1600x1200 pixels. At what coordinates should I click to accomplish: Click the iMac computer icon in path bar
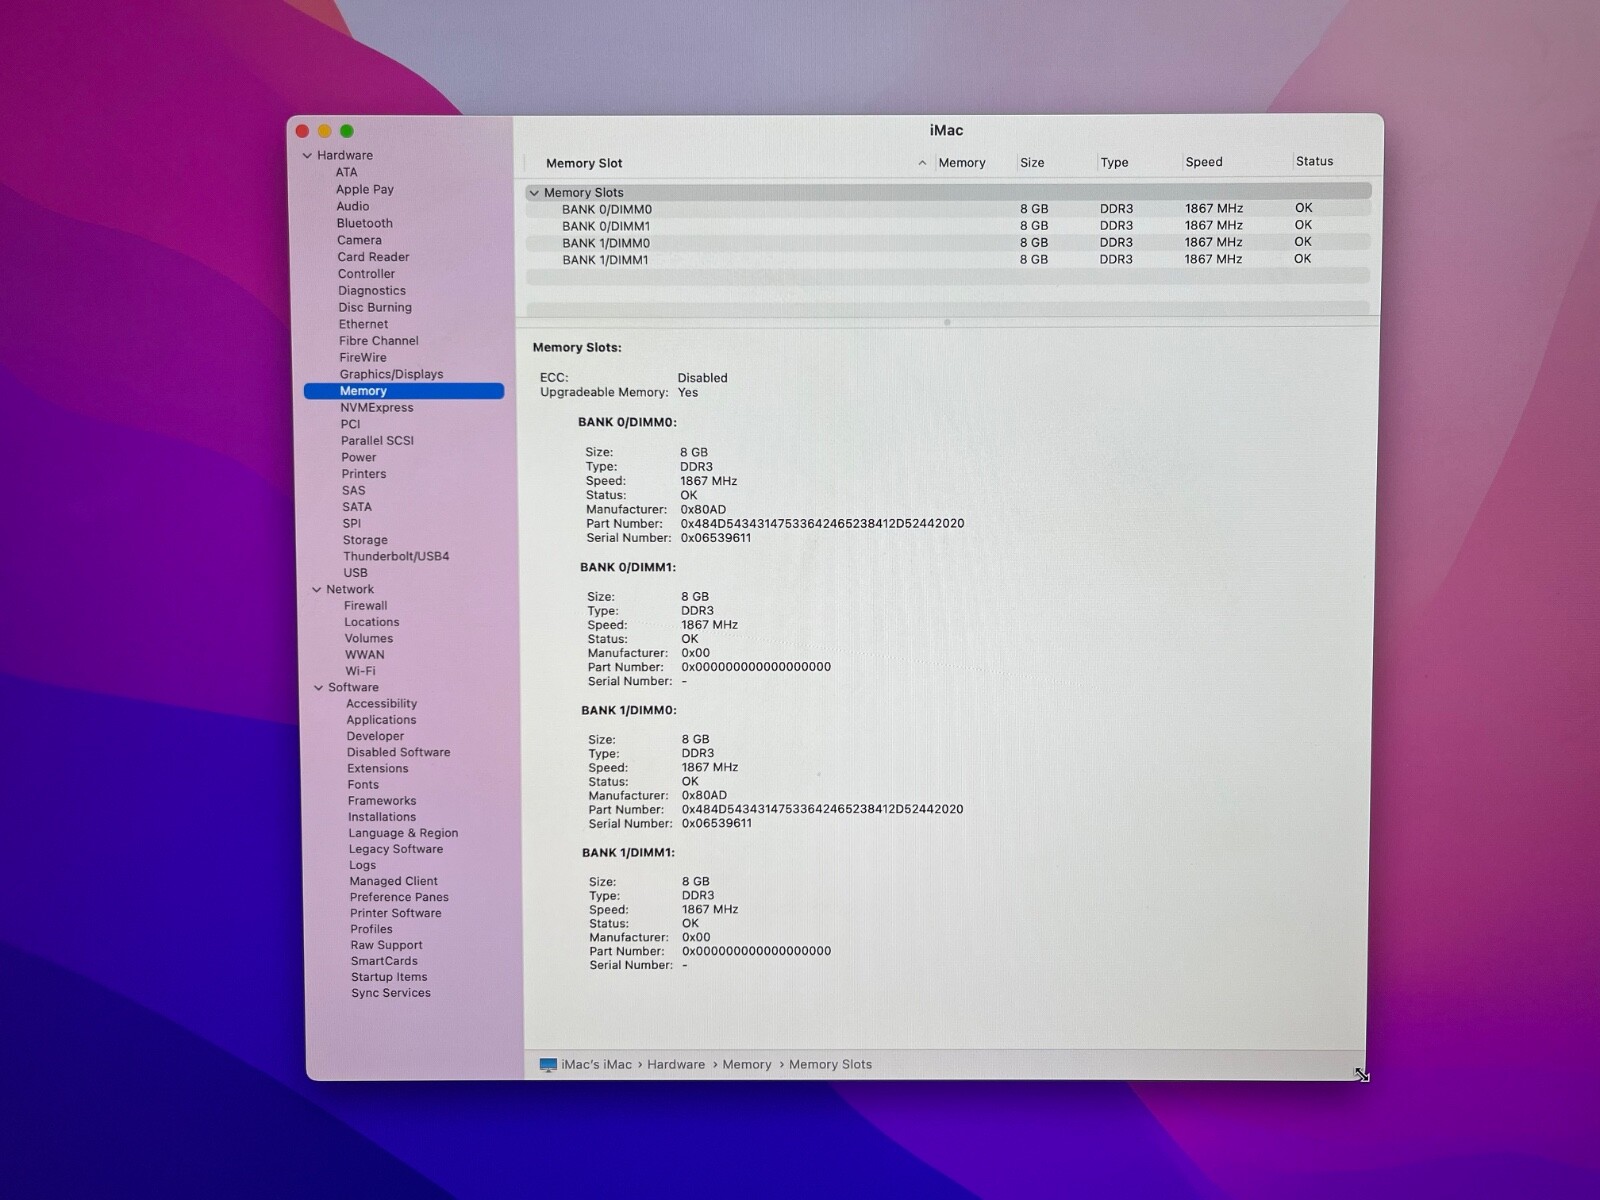pos(548,1065)
